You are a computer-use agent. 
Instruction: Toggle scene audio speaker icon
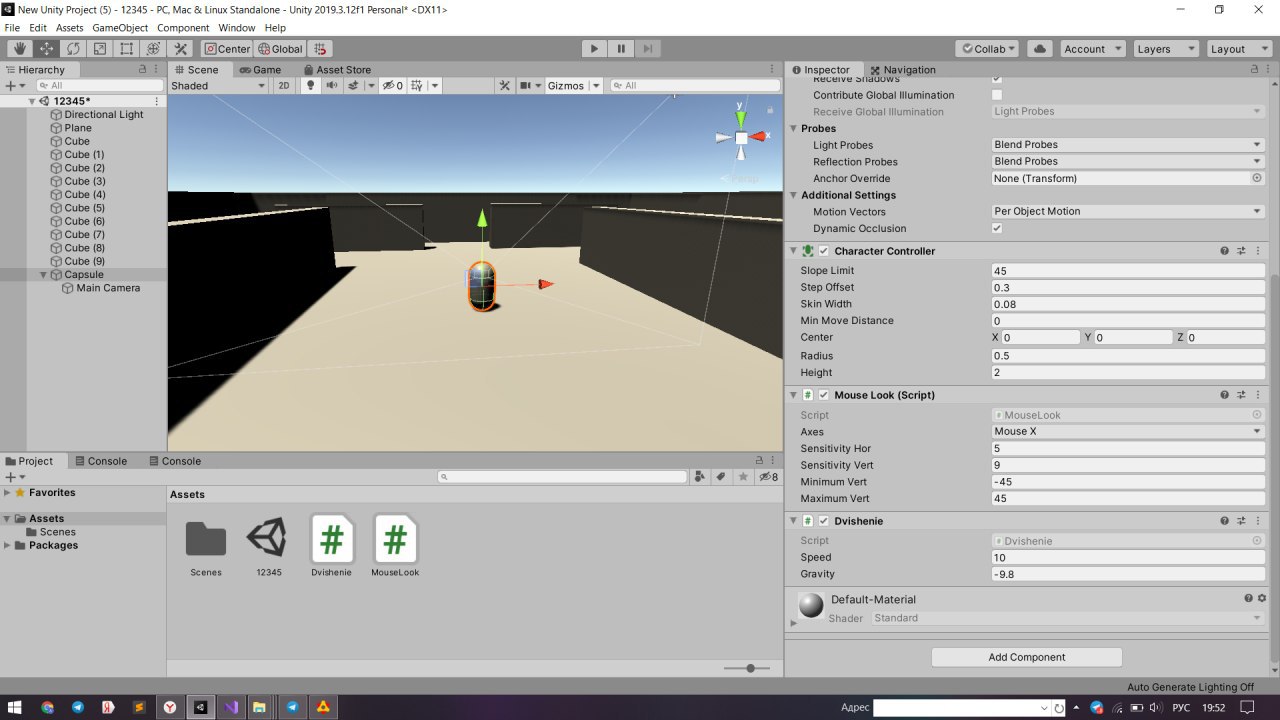(332, 85)
